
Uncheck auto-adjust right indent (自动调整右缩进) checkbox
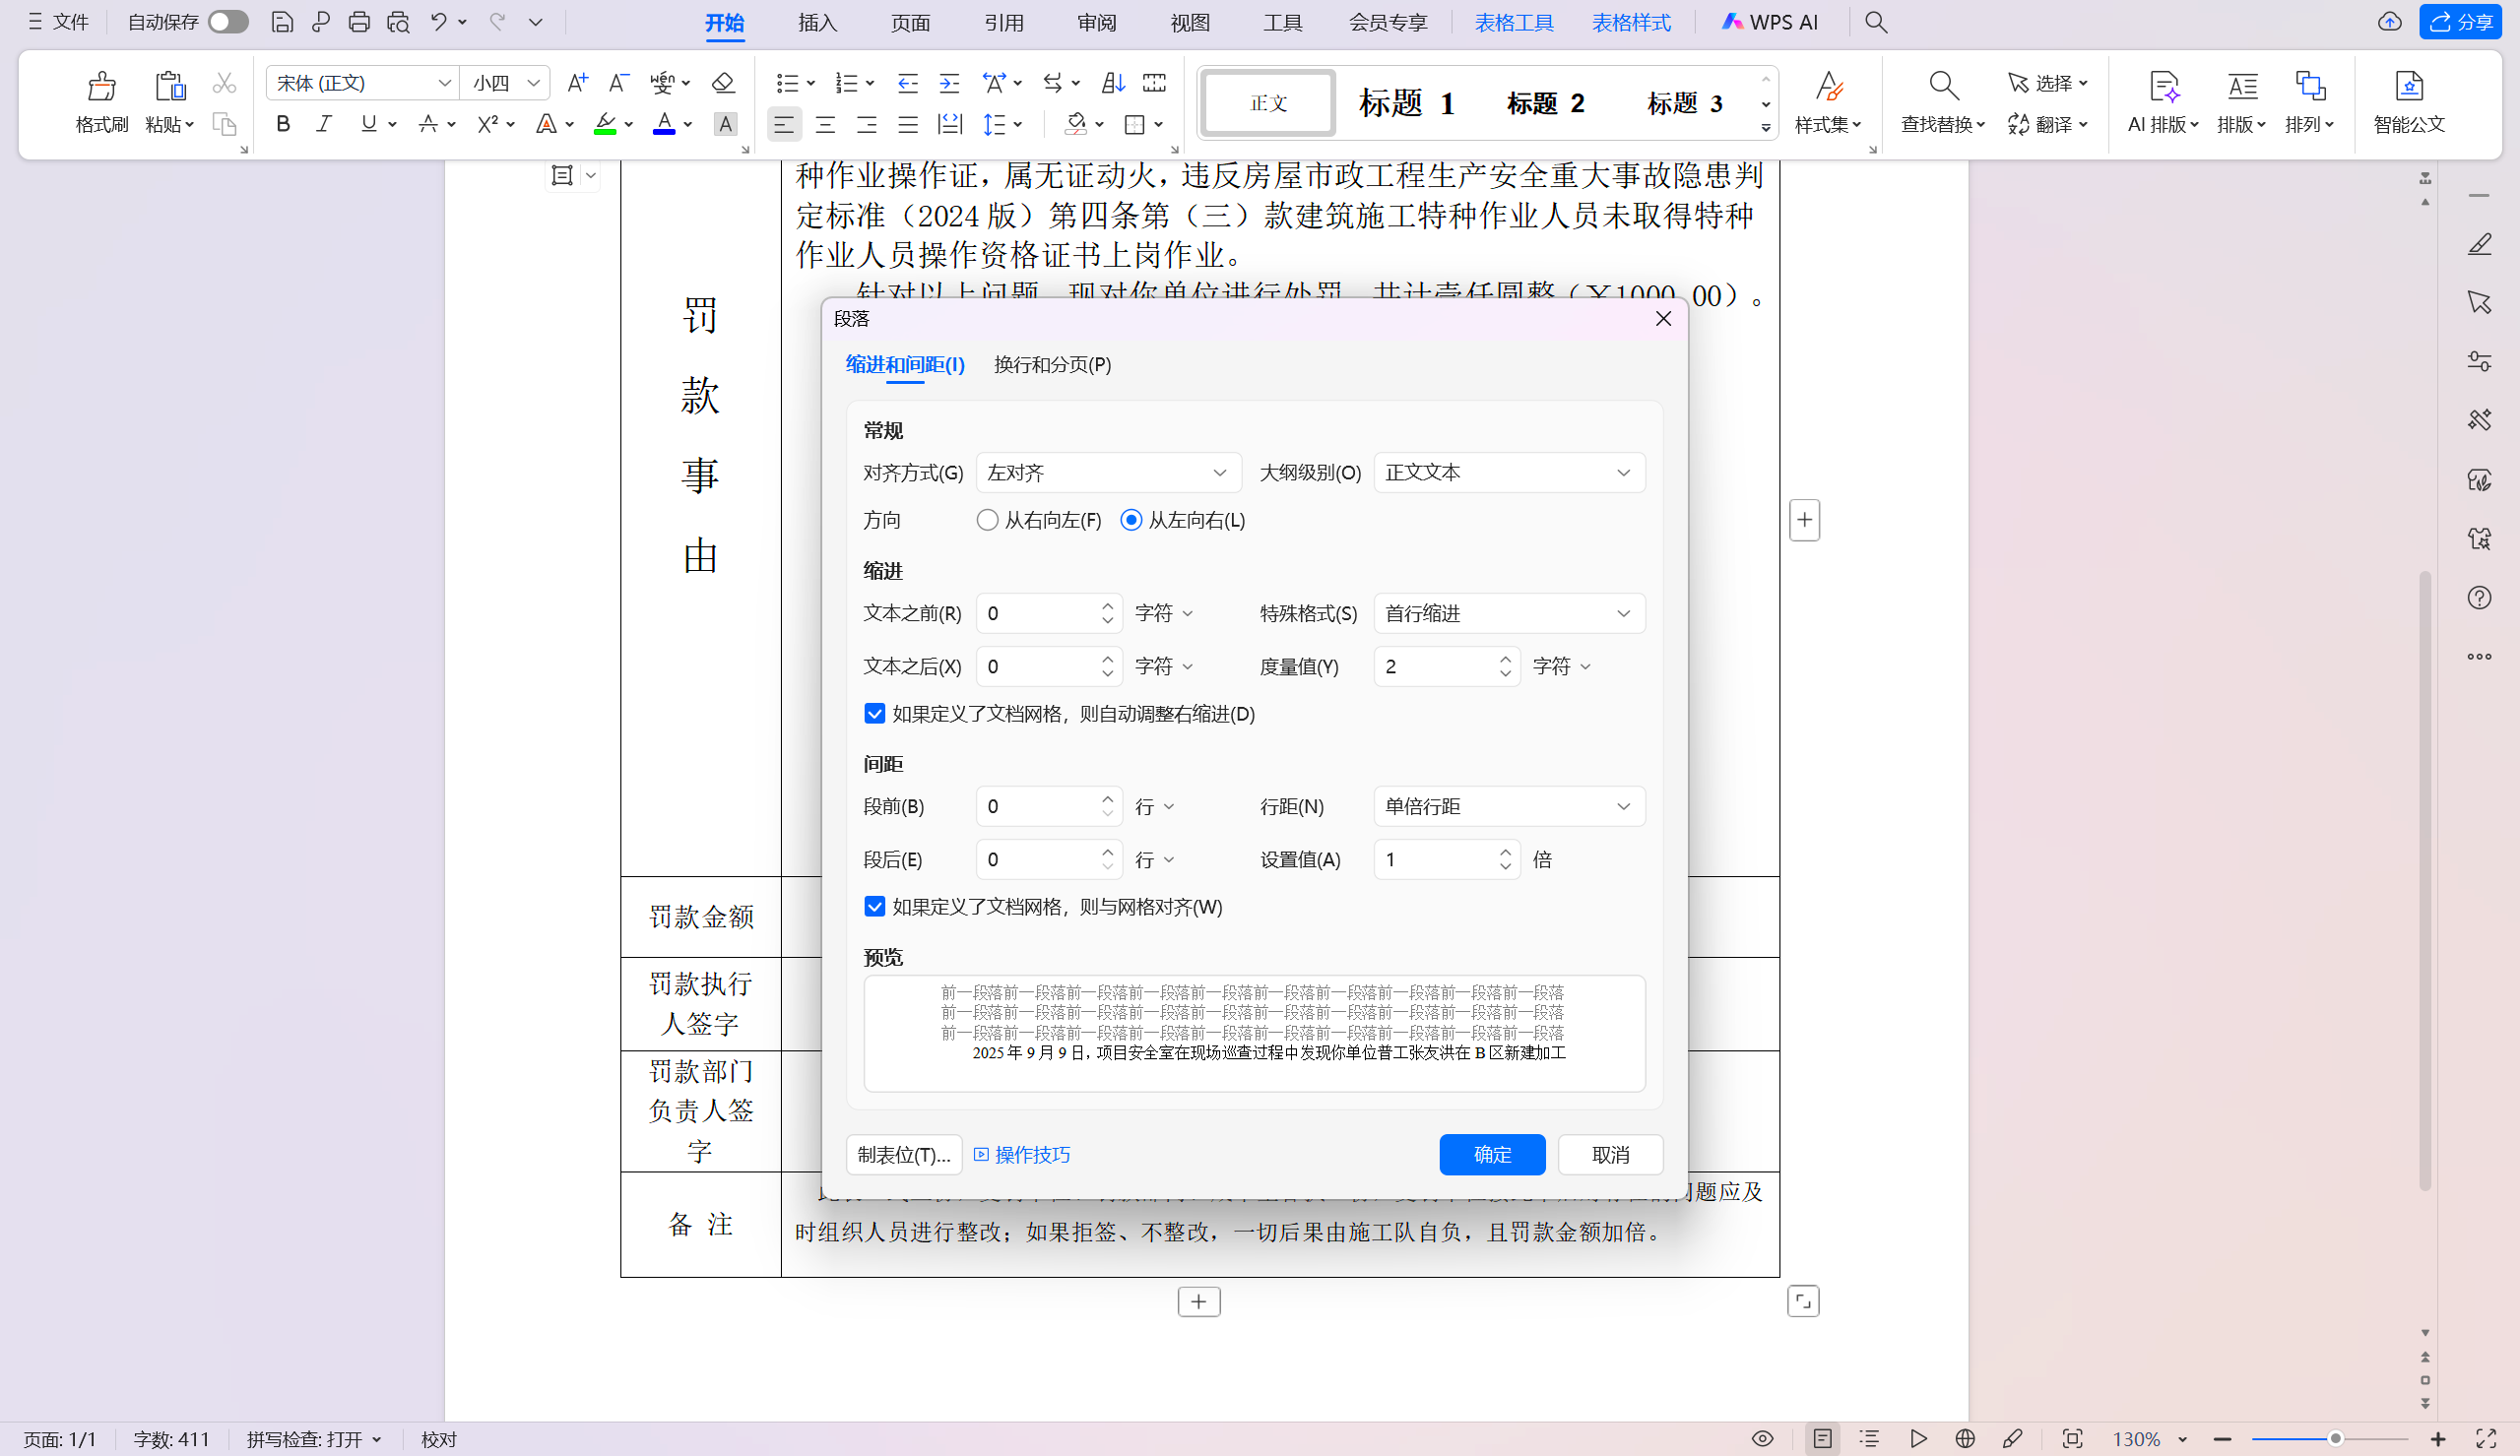tap(874, 713)
